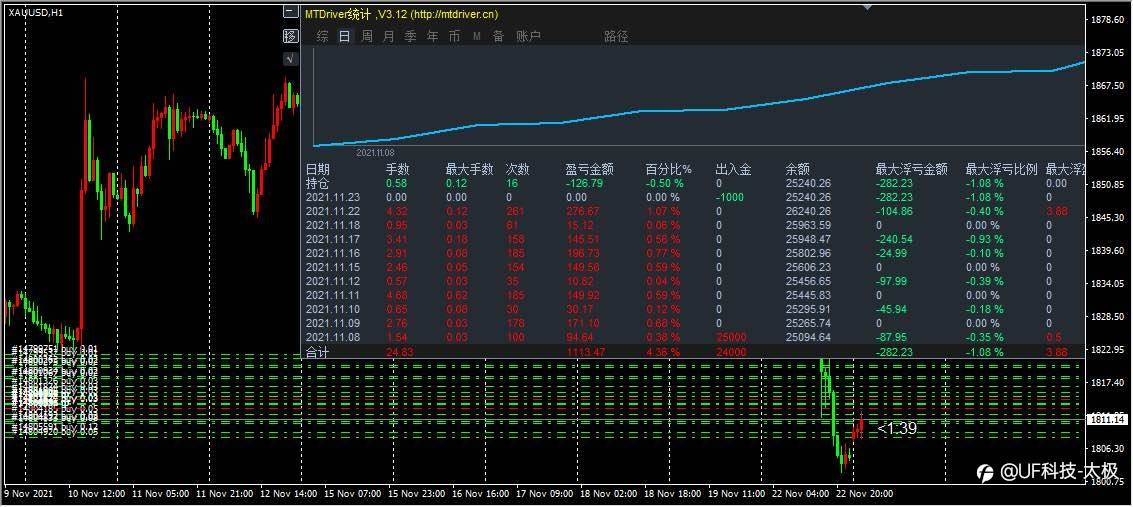Viewport: 1133px width, 507px height.
Task: Select the 季 quarterly tab
Action: (411, 36)
